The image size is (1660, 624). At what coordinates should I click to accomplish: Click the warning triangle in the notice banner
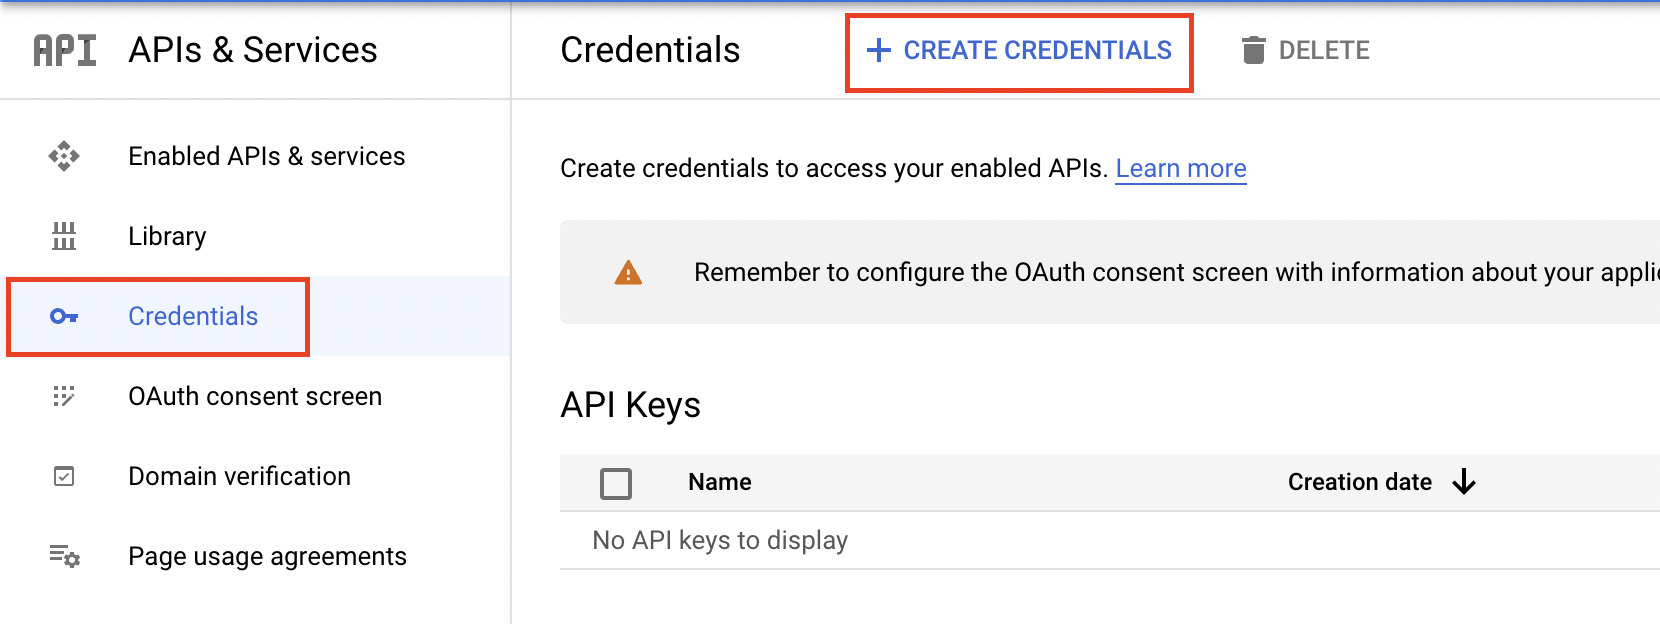pos(628,271)
